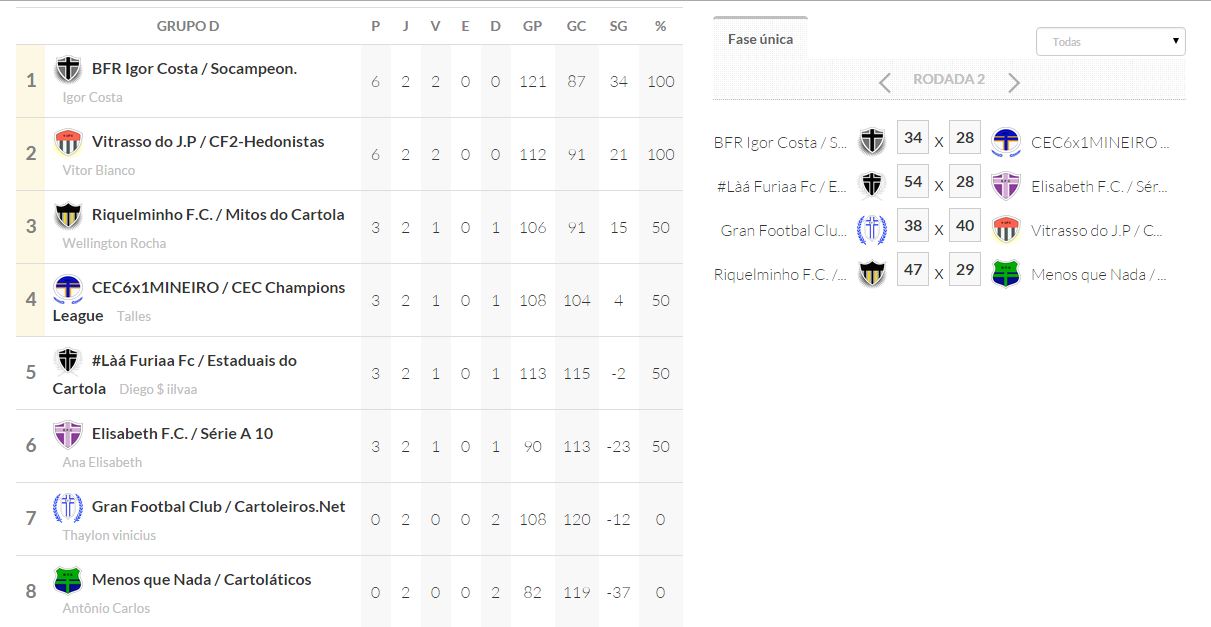The width and height of the screenshot is (1211, 627).
Task: Select the Fase única tab
Action: click(760, 39)
